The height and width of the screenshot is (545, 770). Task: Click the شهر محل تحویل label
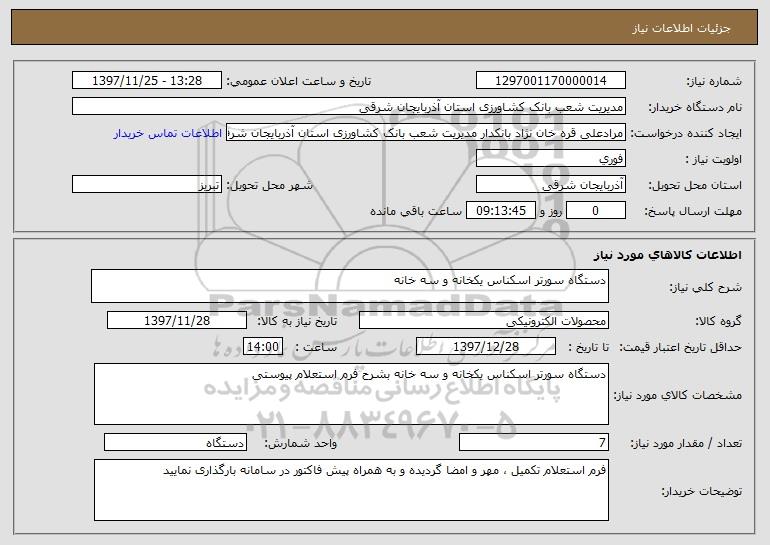pyautogui.click(x=269, y=186)
